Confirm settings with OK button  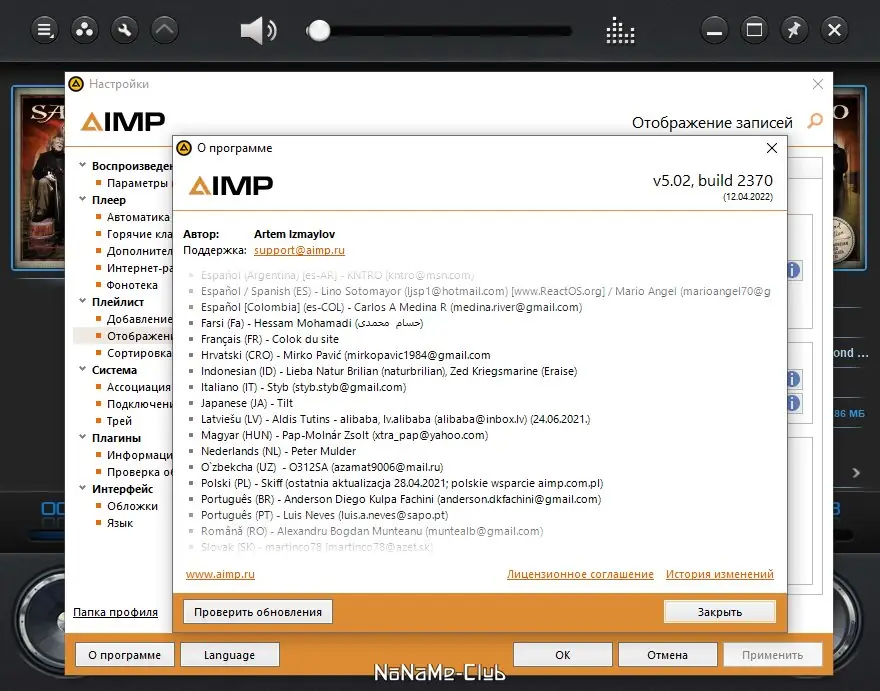[x=562, y=655]
